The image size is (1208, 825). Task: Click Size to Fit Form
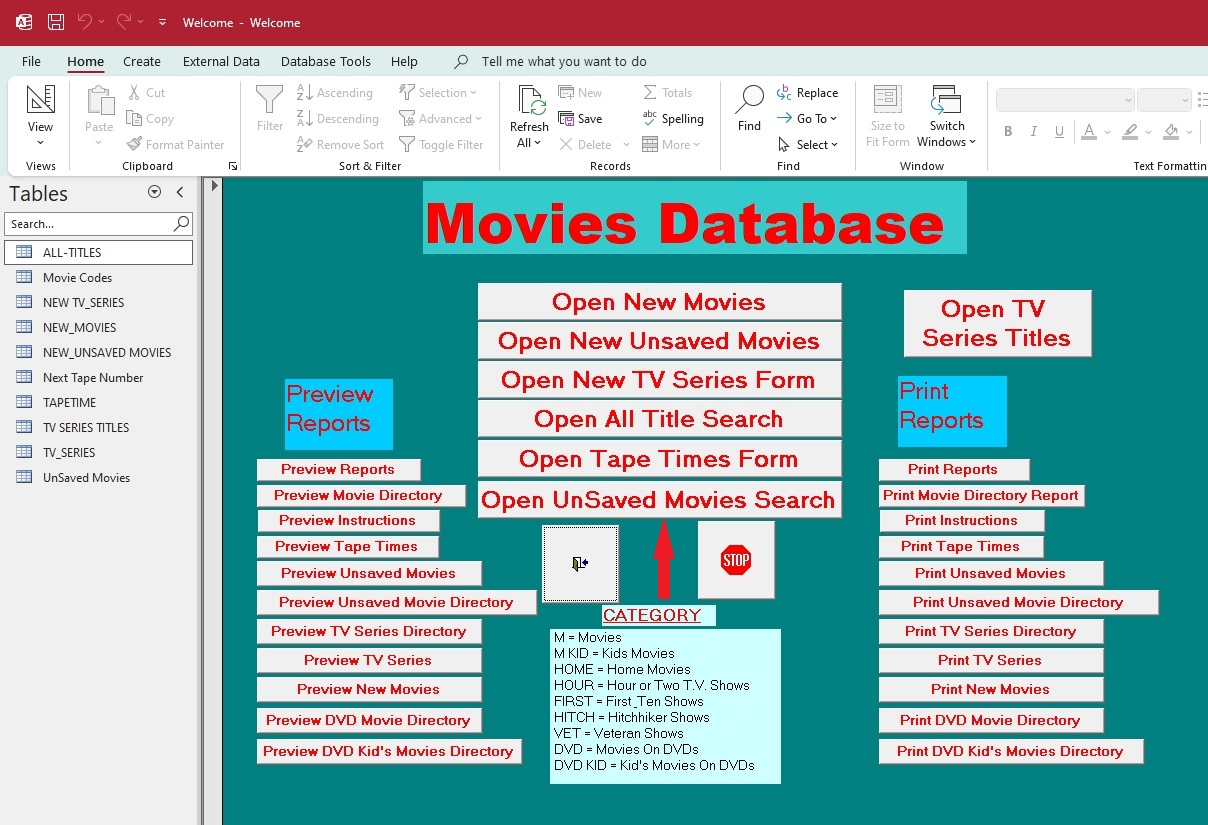point(888,116)
